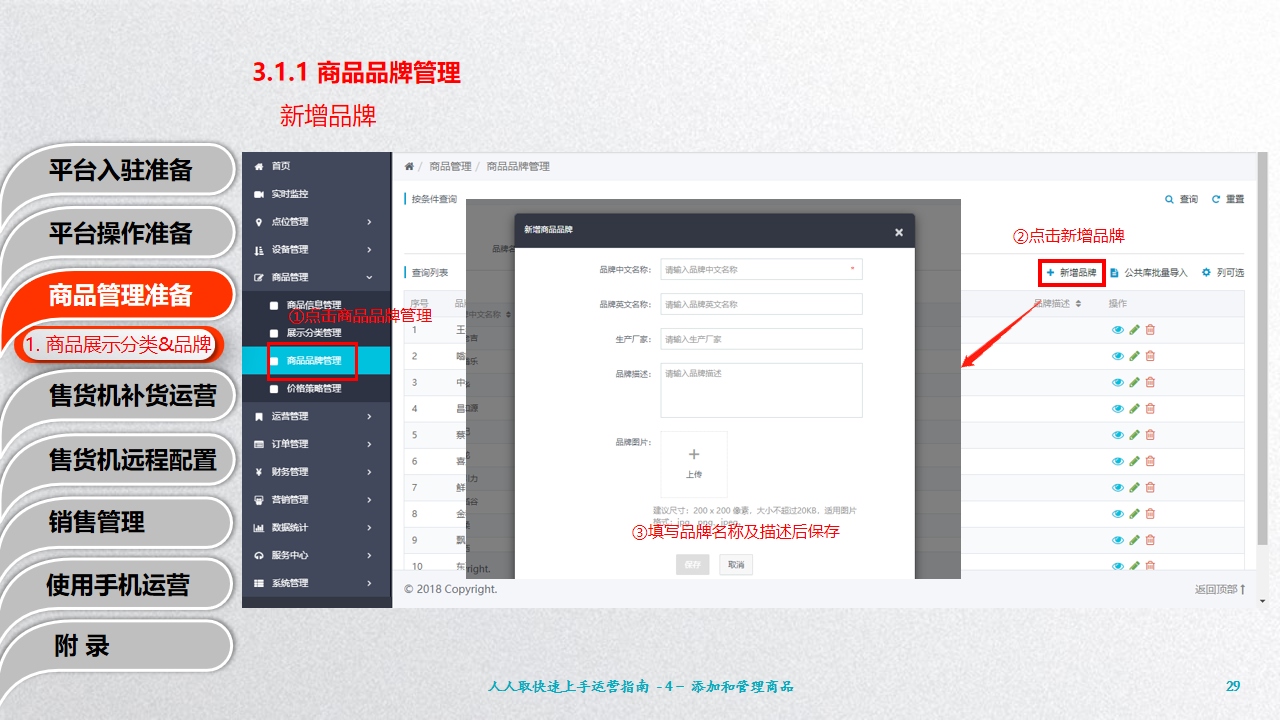1280x720 pixels.
Task: Click the 实时监控 camera icon in sidebar
Action: [x=259, y=194]
